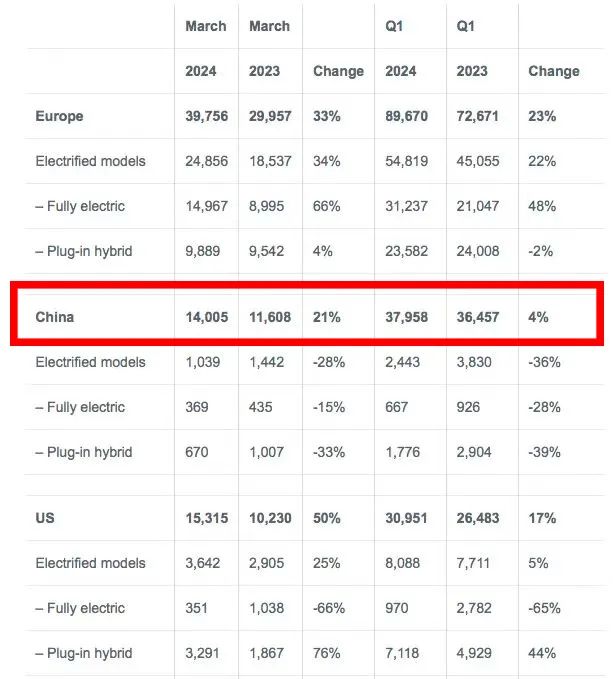Click Europe plug-in hybrid Q1 change -2%
The height and width of the screenshot is (679, 613).
point(540,251)
